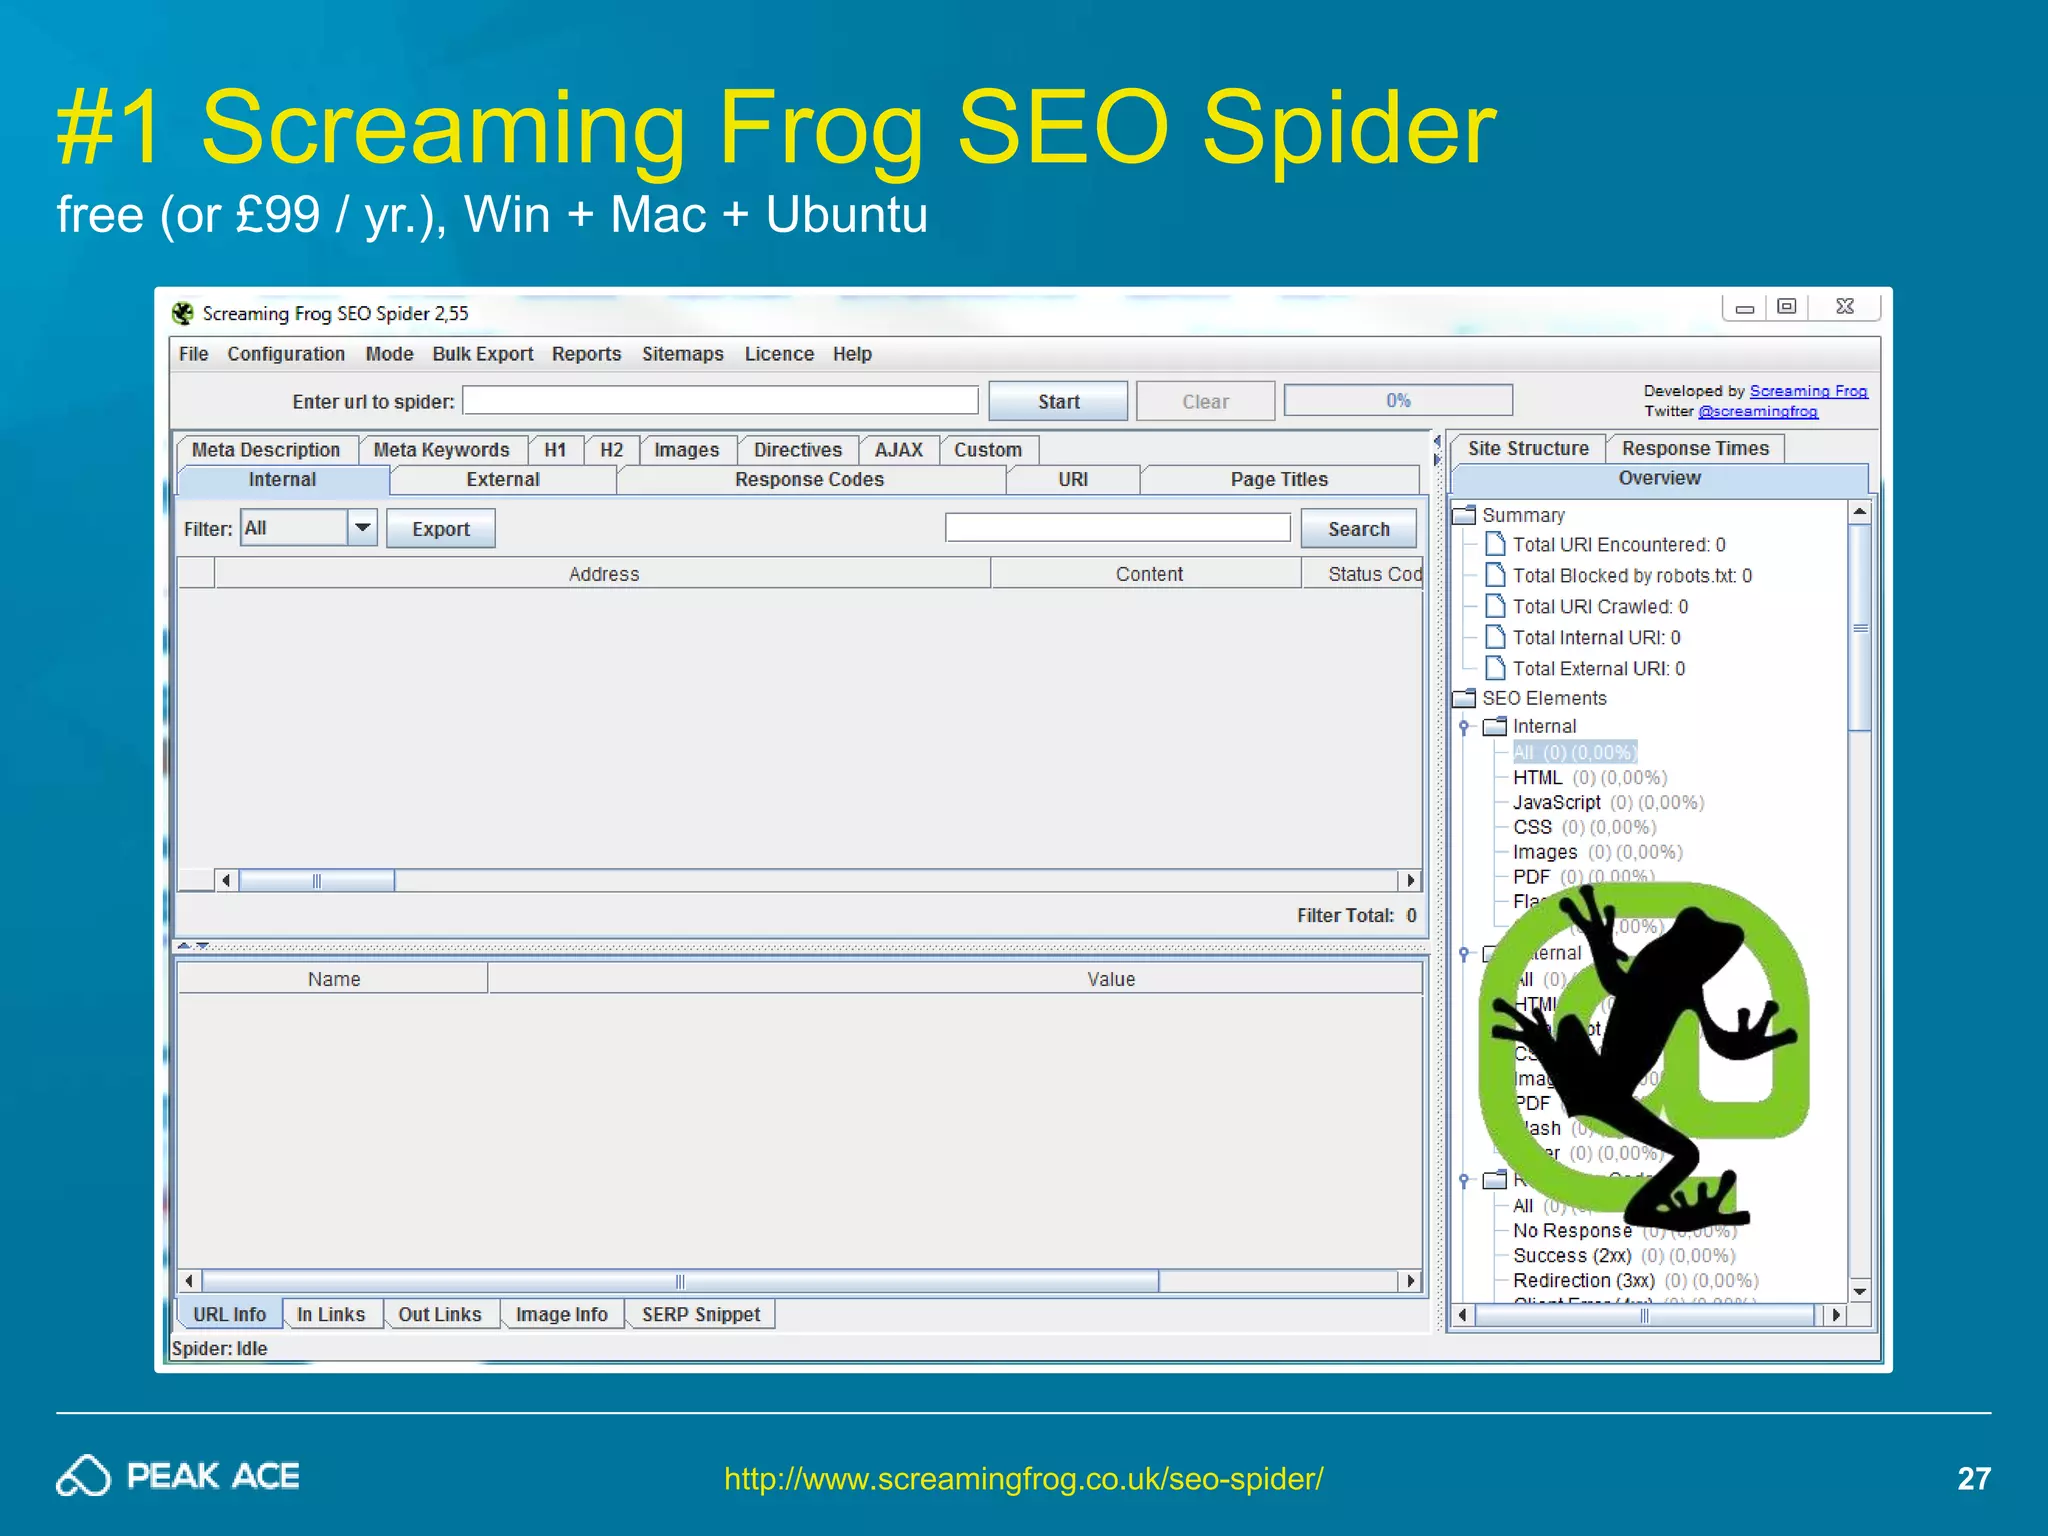Screen dimensions: 2048x1536
Task: Click the Summary folder icon
Action: (1464, 515)
